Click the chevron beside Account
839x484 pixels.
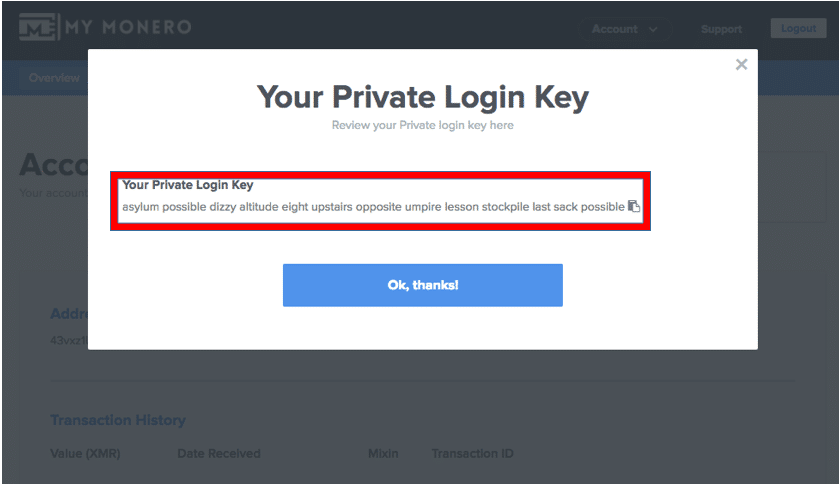(653, 29)
